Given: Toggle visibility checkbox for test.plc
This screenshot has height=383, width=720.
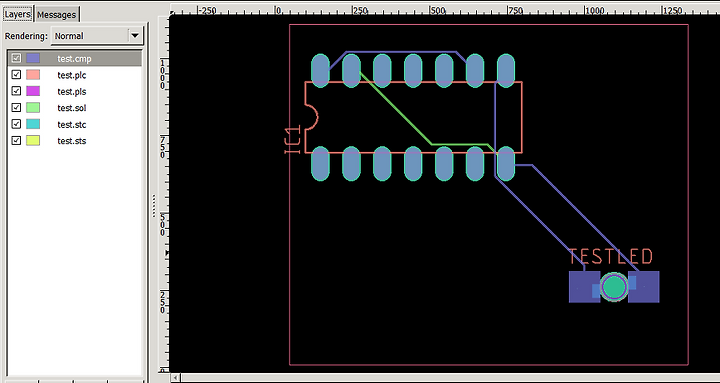Looking at the screenshot, I should click(17, 75).
